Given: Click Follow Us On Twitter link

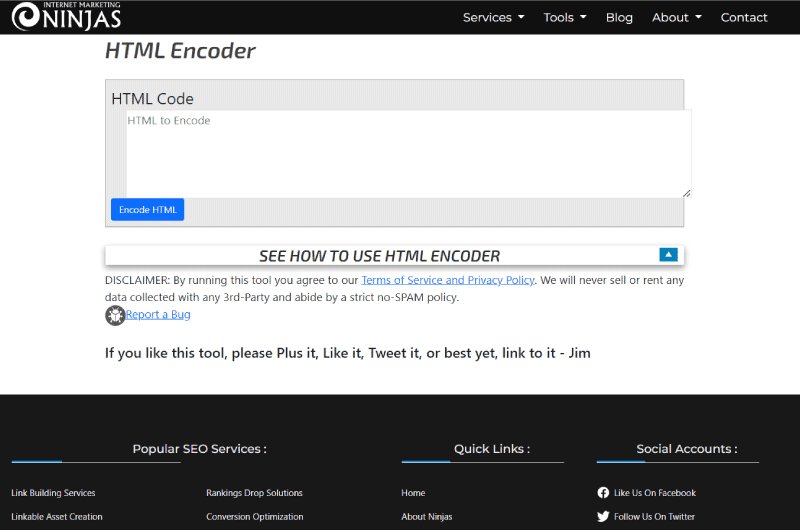Looking at the screenshot, I should pos(654,517).
